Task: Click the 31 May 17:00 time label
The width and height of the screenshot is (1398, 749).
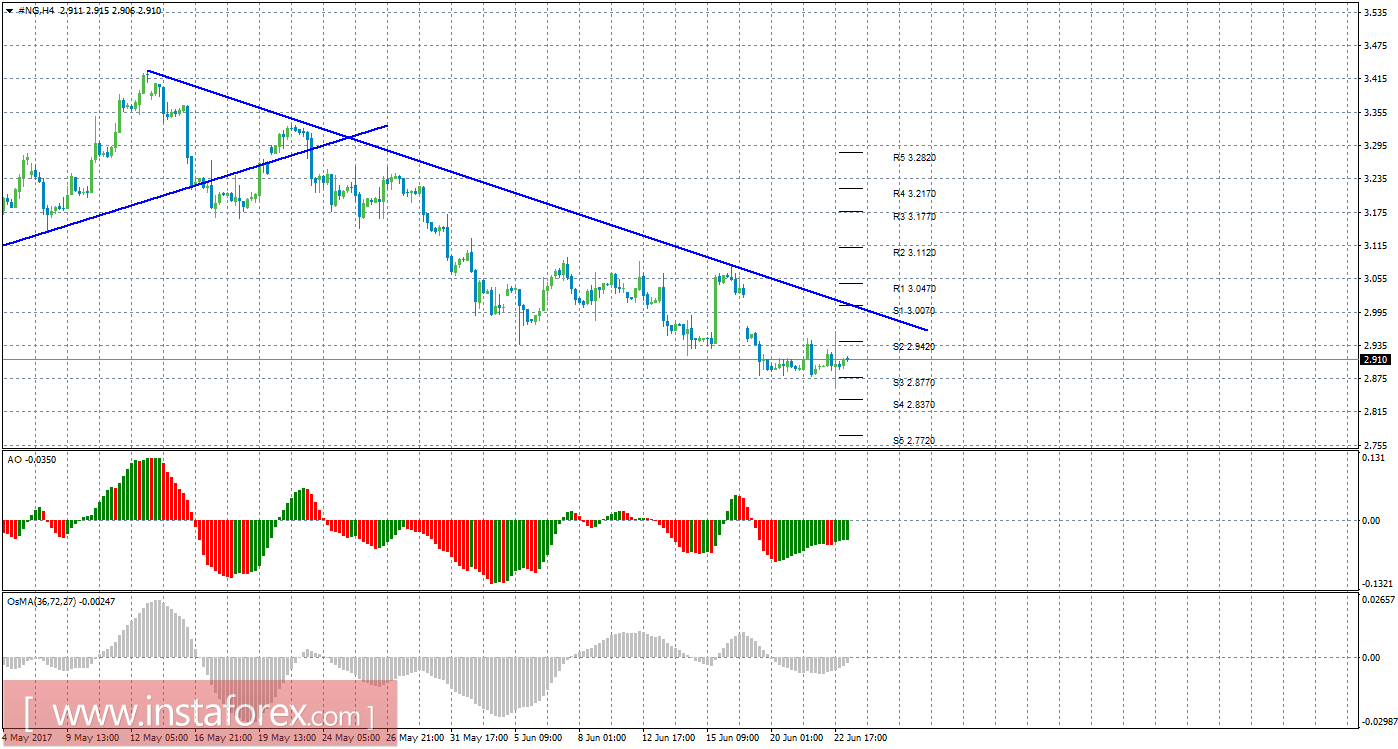Action: pos(480,738)
